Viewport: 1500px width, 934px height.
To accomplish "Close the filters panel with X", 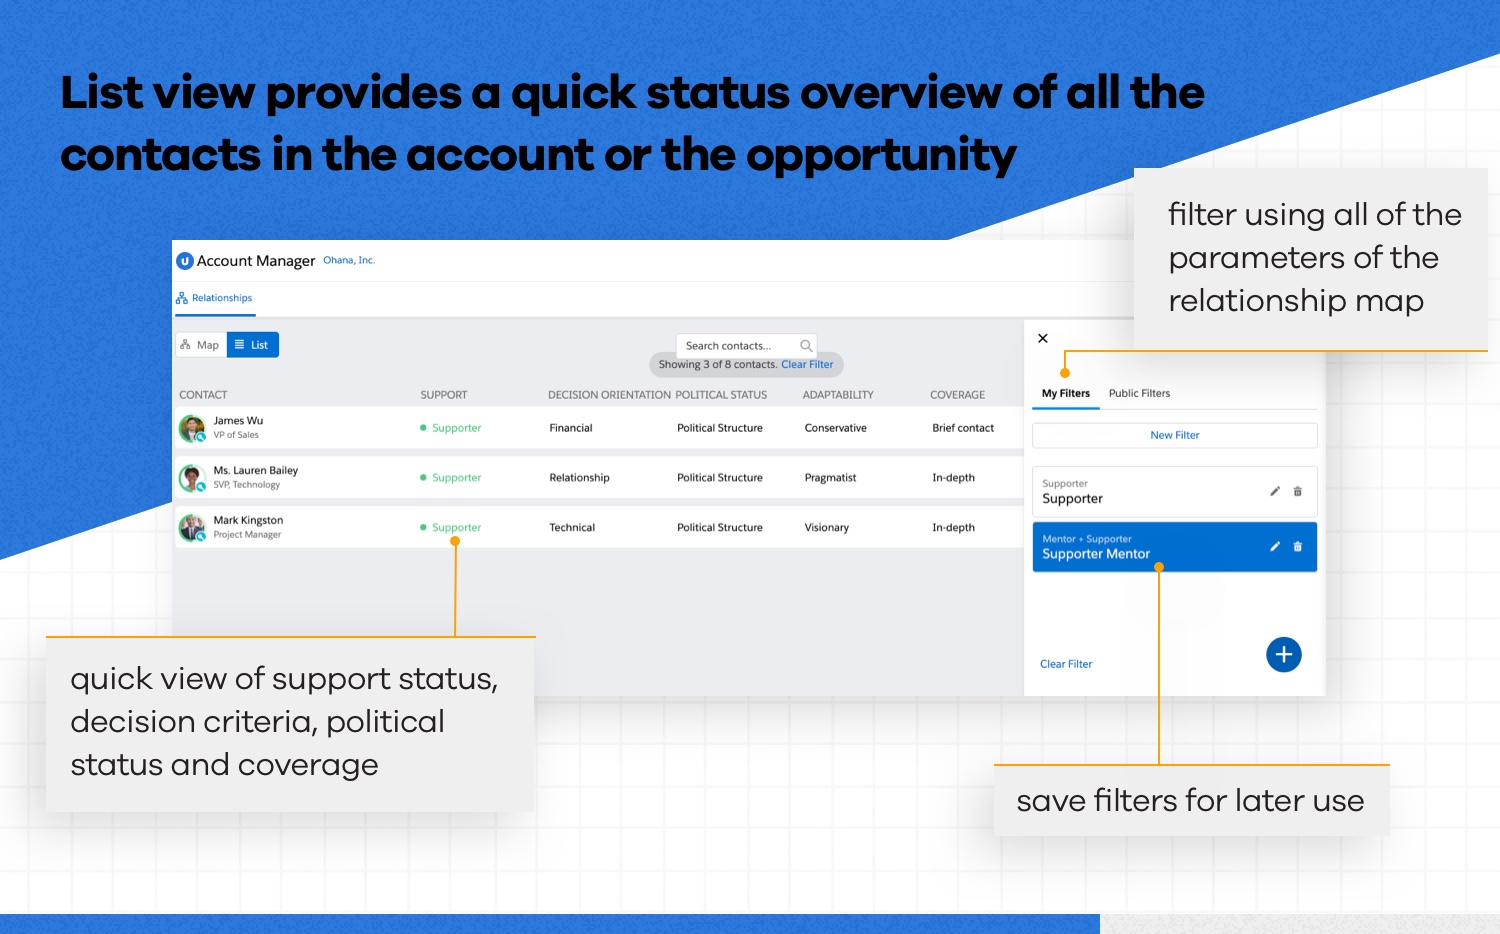I will point(1043,338).
